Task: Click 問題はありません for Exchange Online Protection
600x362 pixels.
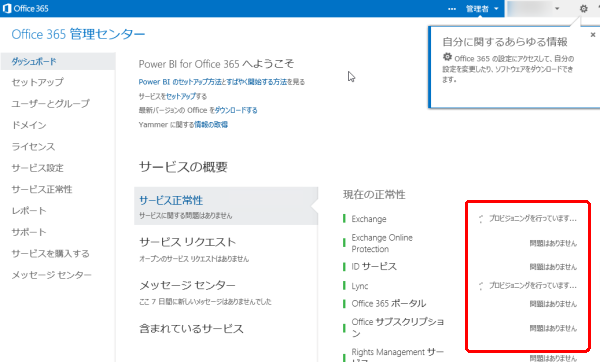Action: [x=553, y=243]
